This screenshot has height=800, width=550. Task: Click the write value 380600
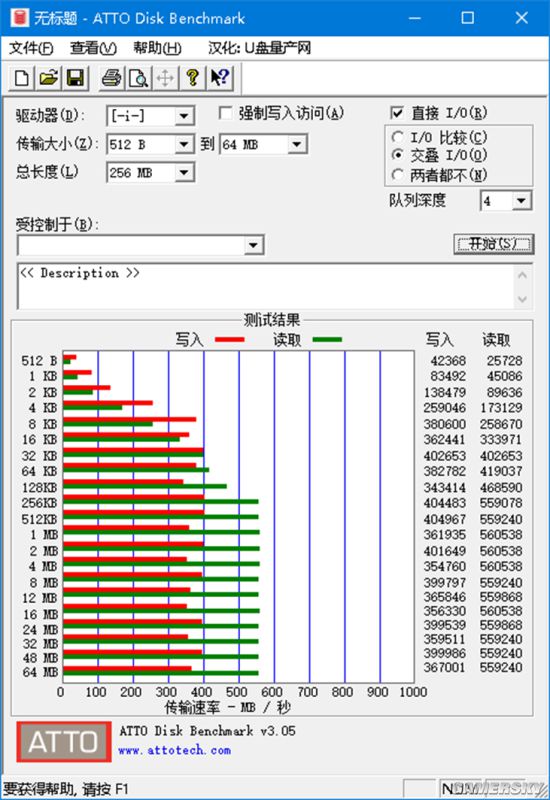[x=444, y=424]
